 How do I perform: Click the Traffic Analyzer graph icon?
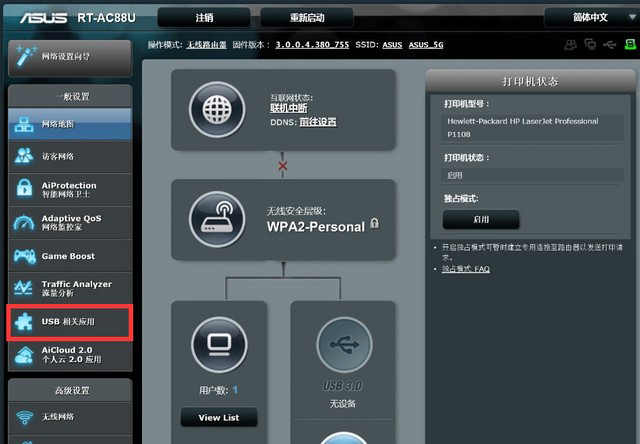[23, 288]
